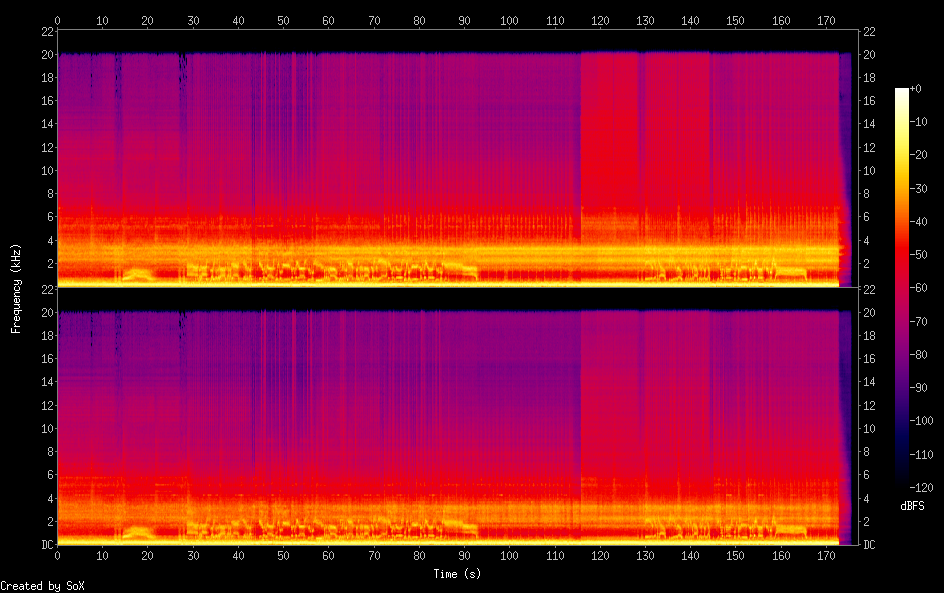Click the 170 label on the bottom time axis
944x593 pixels.
827,555
